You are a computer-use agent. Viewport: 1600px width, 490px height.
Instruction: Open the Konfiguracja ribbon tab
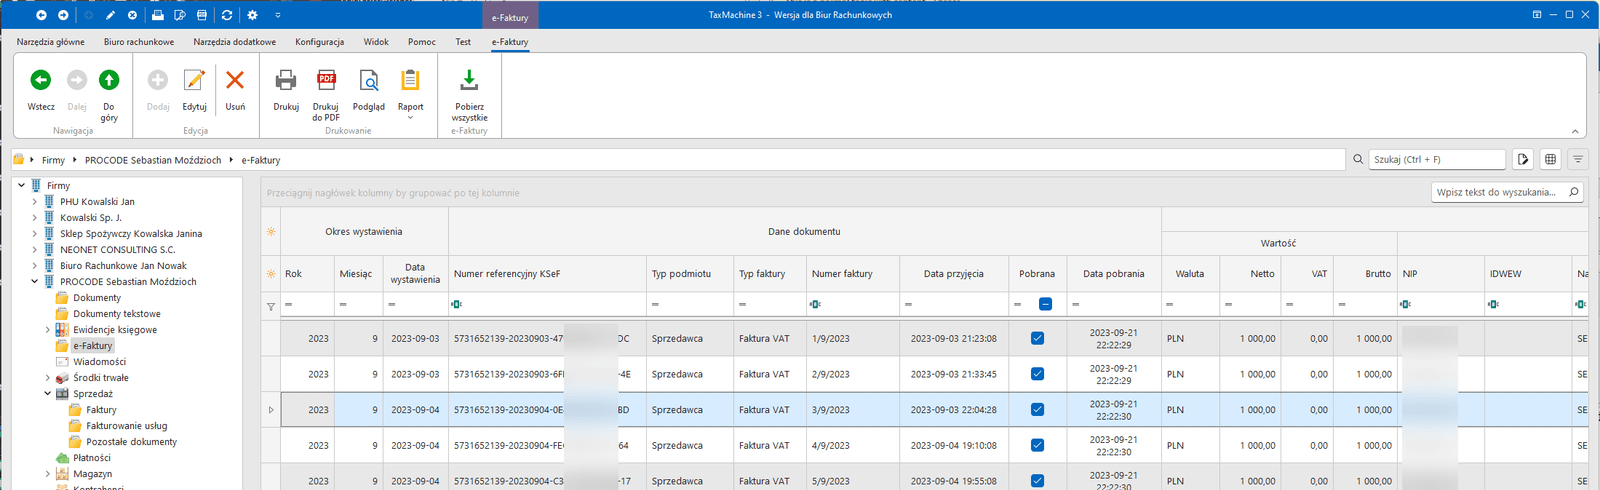click(x=319, y=42)
